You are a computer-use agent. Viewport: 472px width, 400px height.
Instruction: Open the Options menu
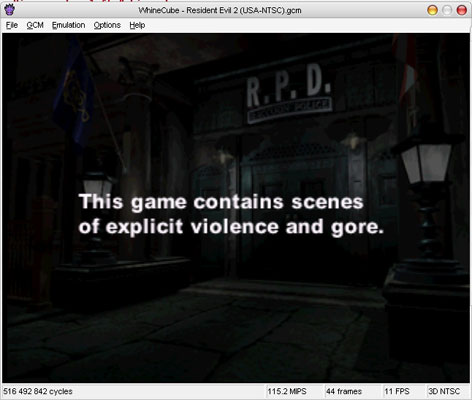click(x=107, y=25)
